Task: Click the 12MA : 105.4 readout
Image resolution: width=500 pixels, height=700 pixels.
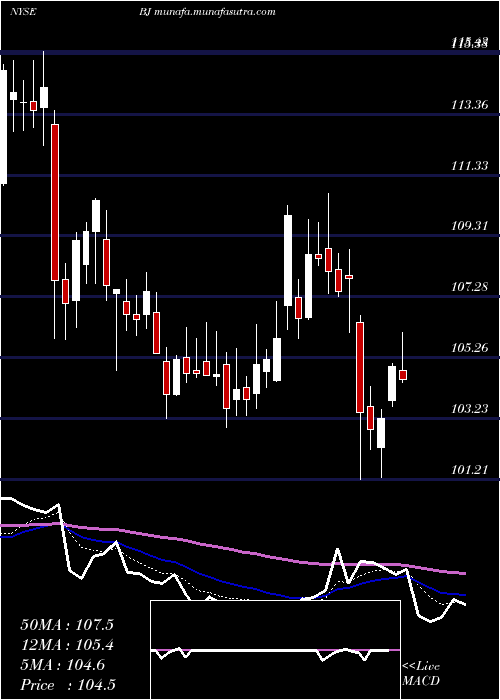Action: (67, 645)
